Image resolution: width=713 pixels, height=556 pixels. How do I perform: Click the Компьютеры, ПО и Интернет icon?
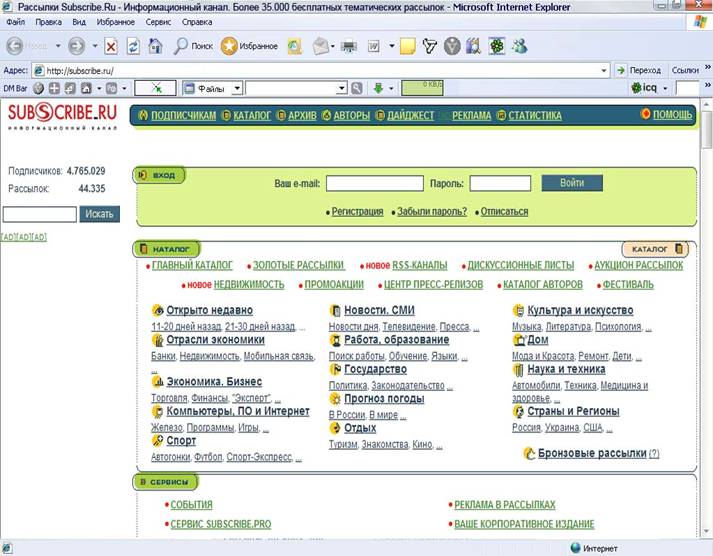pyautogui.click(x=158, y=412)
